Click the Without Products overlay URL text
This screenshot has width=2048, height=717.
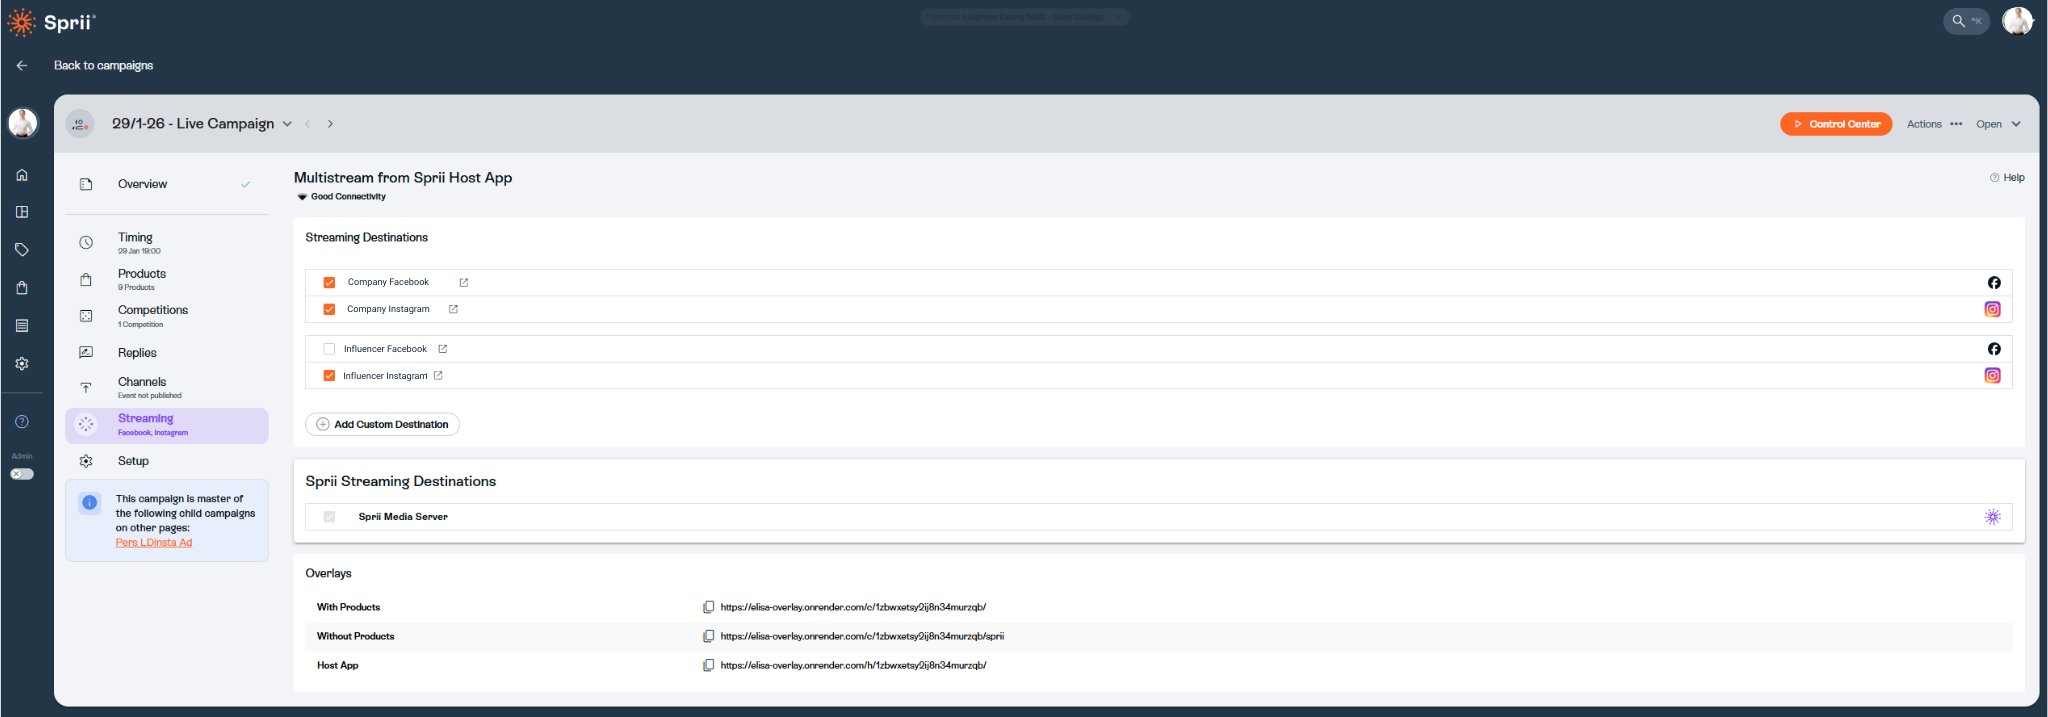[x=862, y=636]
